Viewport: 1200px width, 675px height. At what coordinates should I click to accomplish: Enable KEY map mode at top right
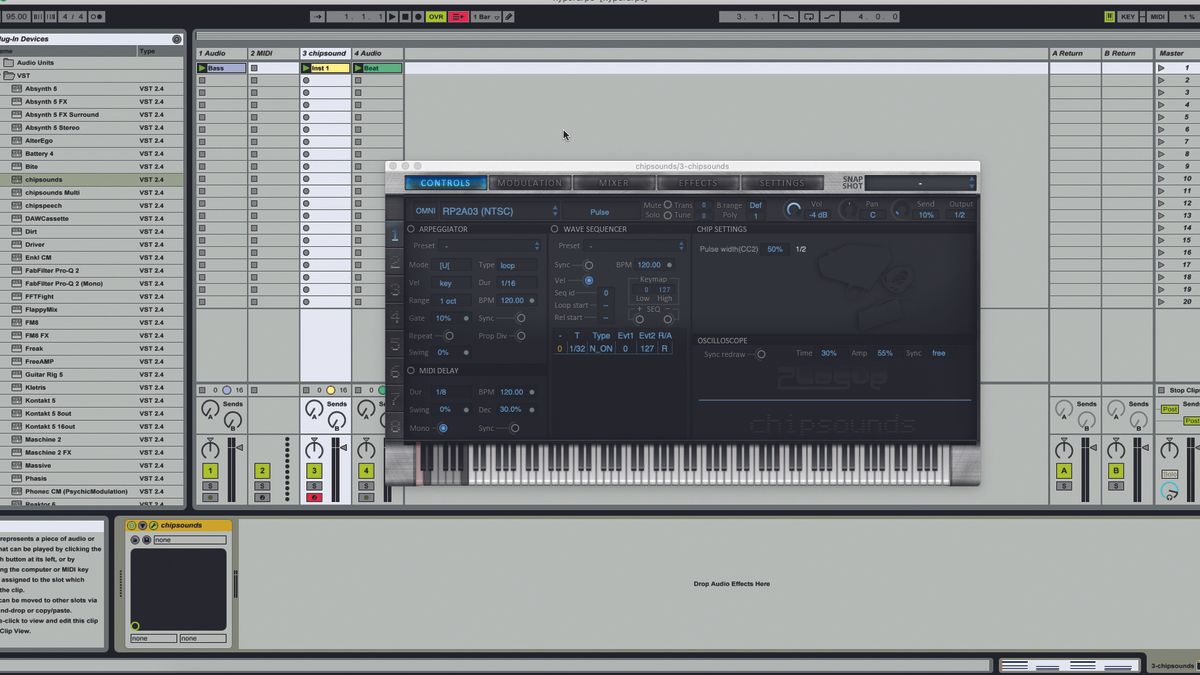[1128, 16]
